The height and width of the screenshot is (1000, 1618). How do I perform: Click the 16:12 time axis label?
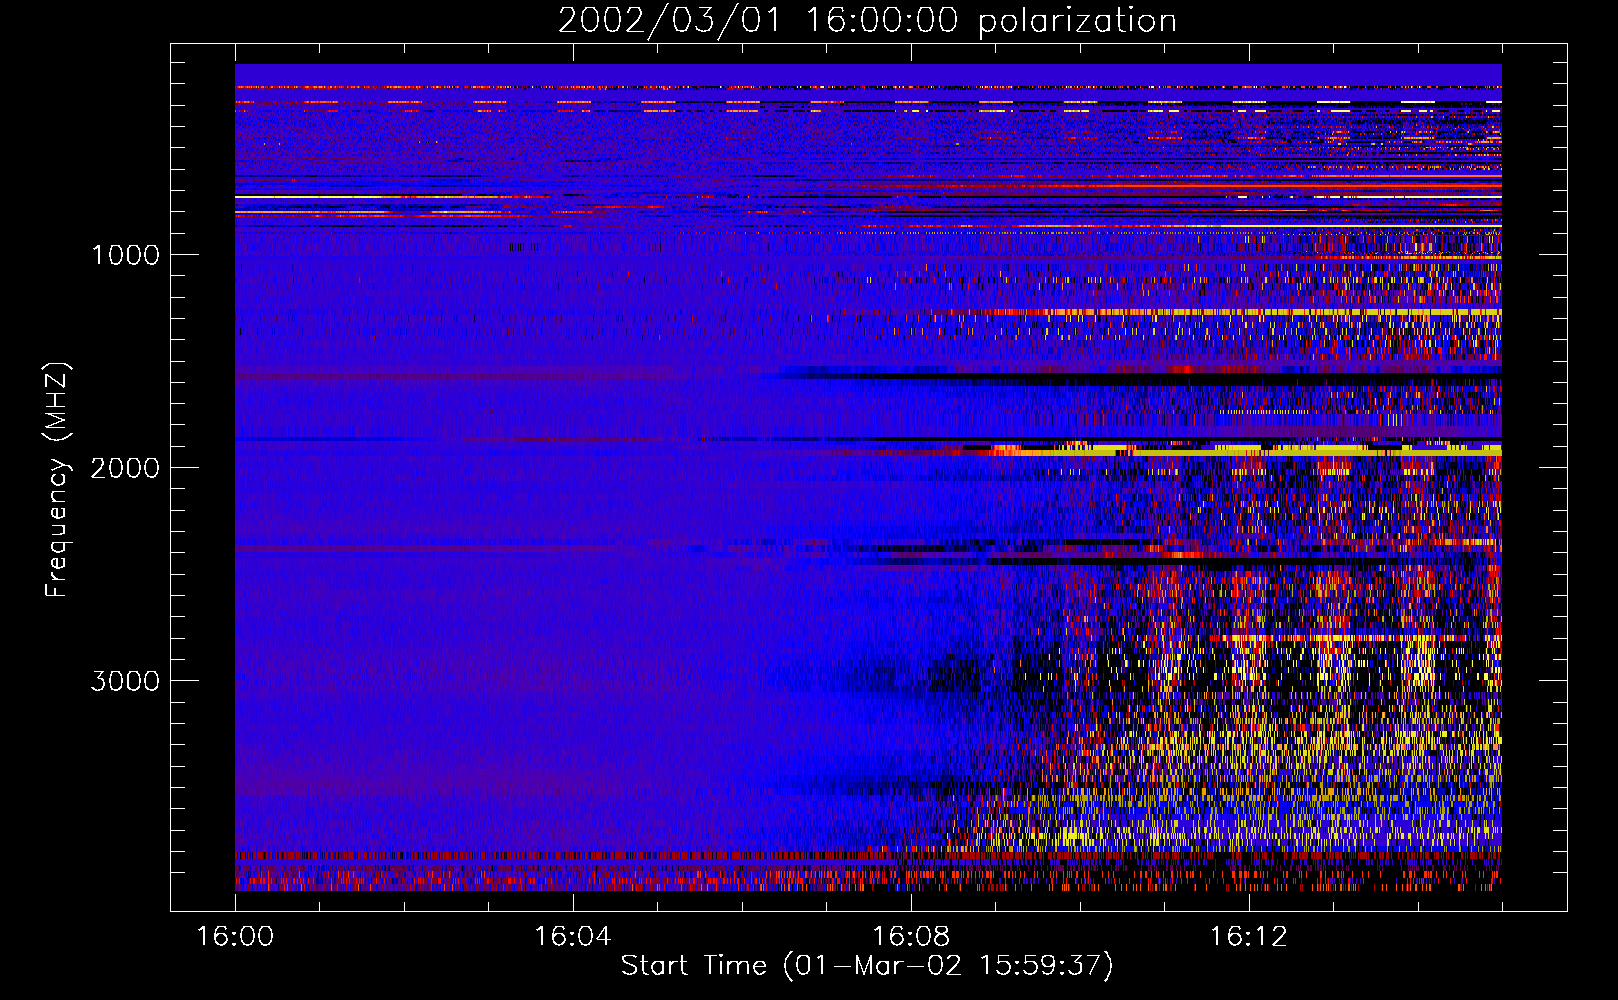[x=1248, y=937]
